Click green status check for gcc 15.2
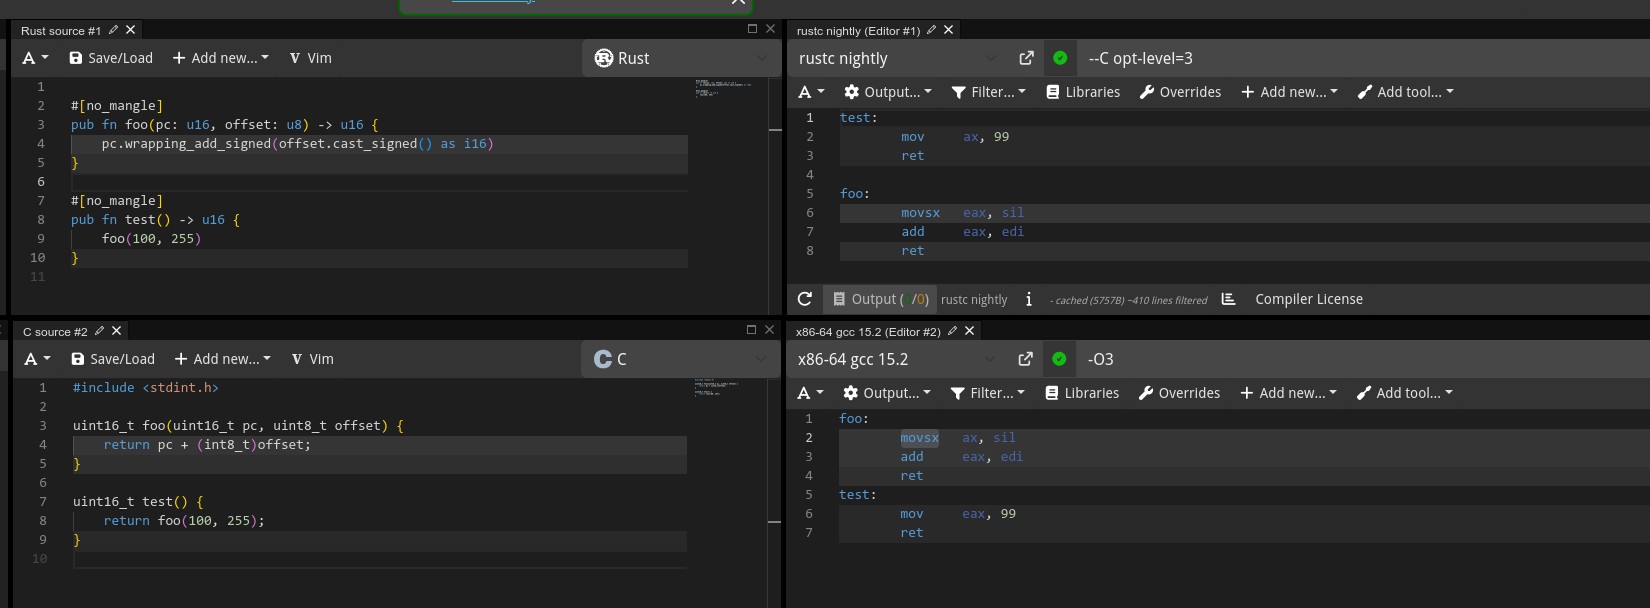 (1059, 359)
